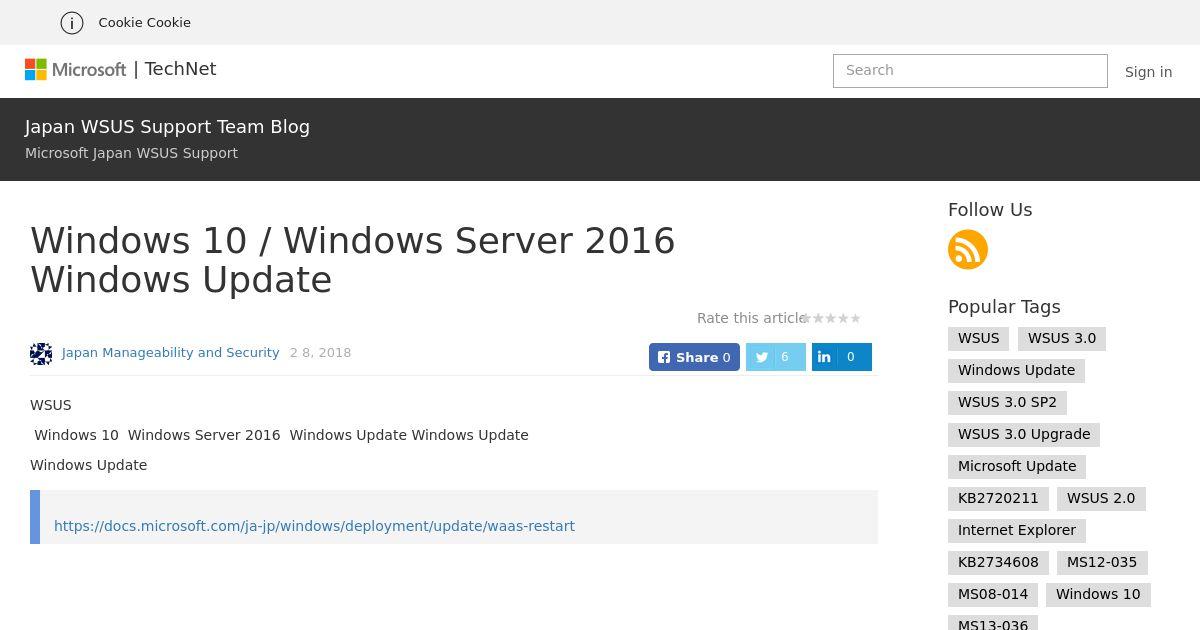Click the cookie info icon
This screenshot has width=1200, height=630.
(x=72, y=22)
